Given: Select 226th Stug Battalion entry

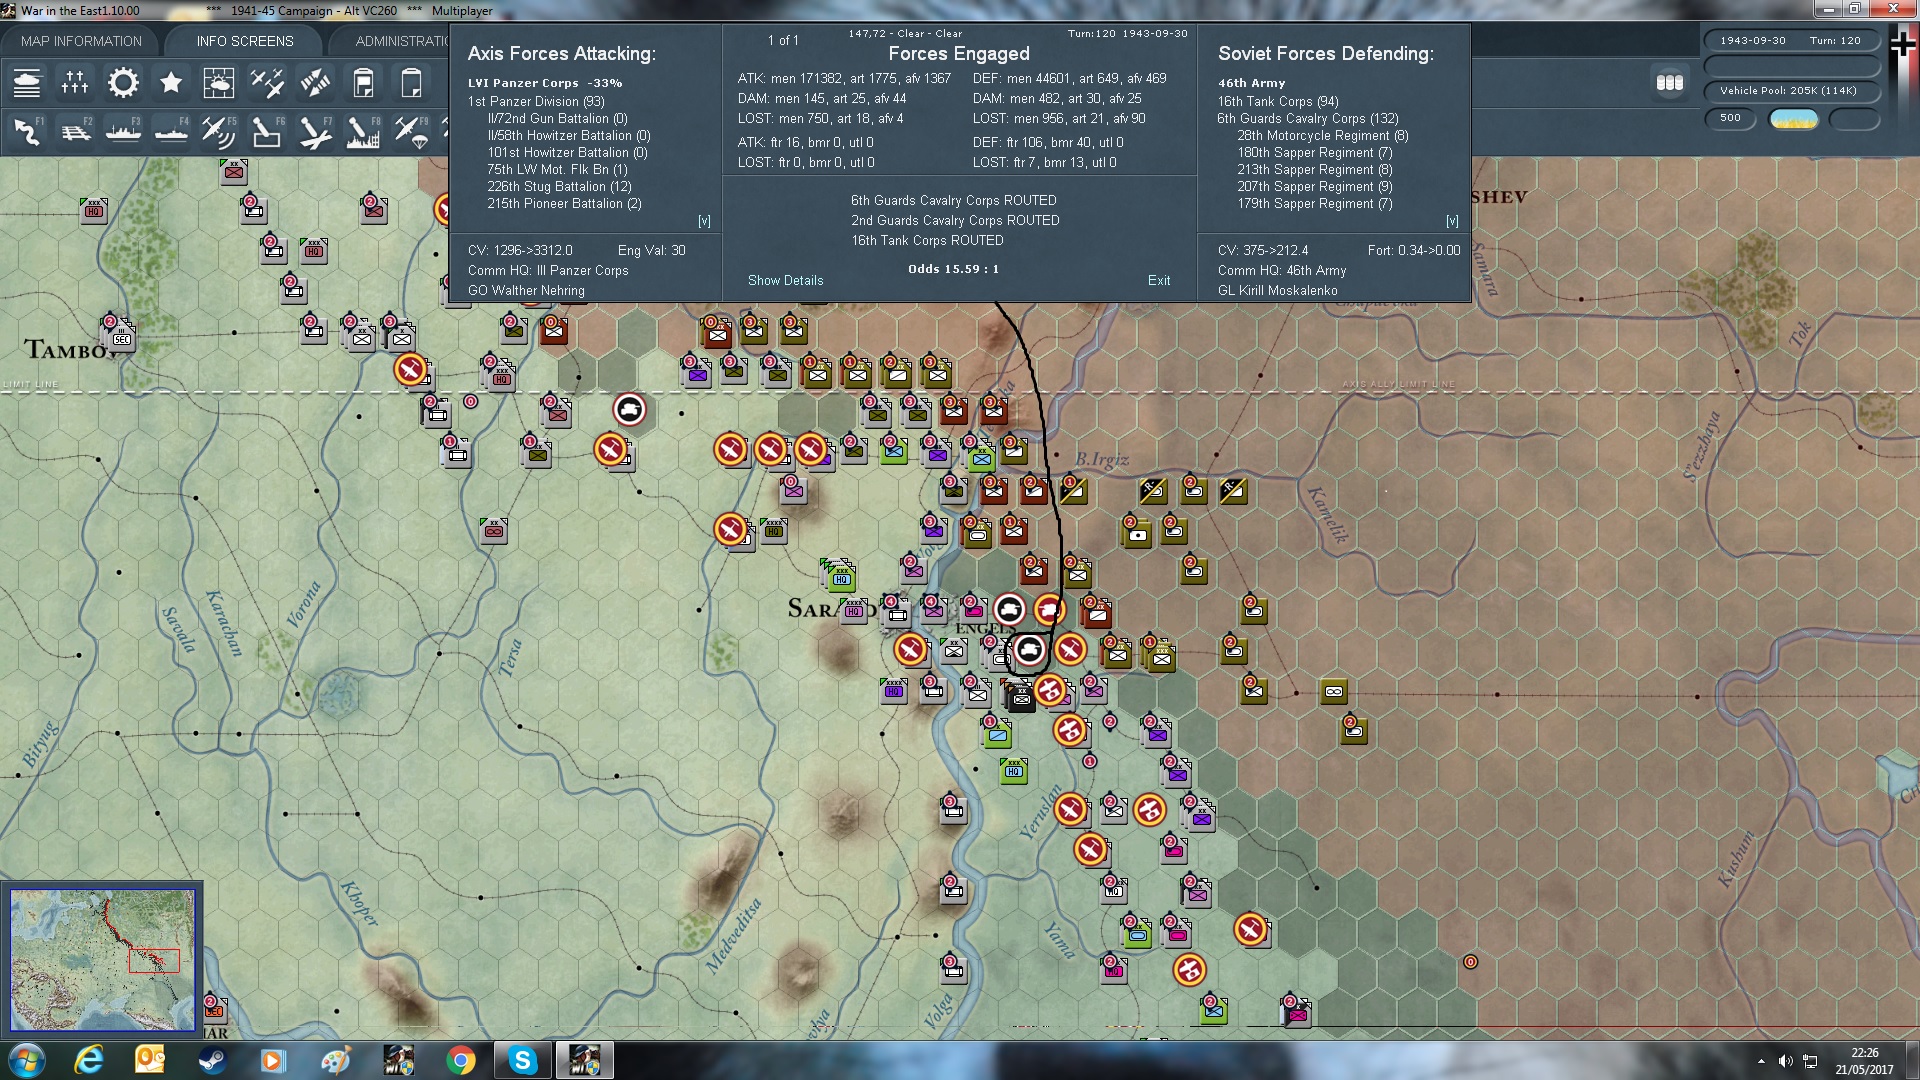Looking at the screenshot, I should [x=559, y=186].
